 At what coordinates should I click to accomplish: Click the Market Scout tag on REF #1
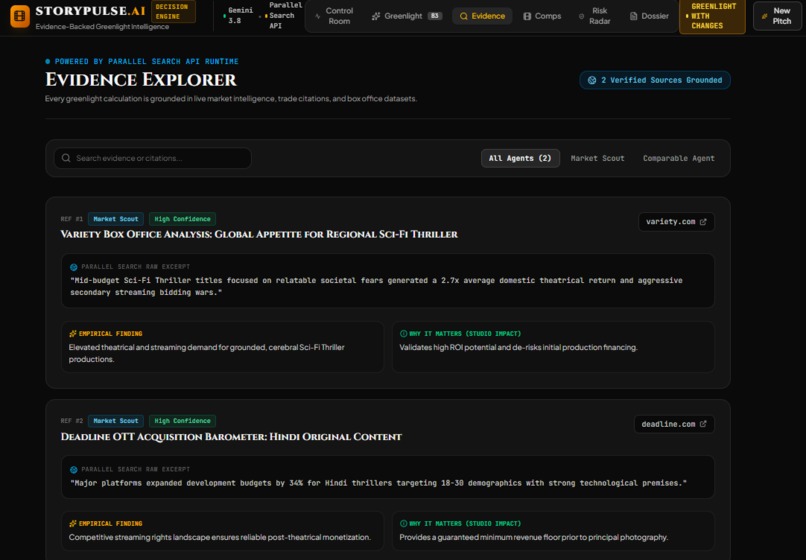click(116, 219)
